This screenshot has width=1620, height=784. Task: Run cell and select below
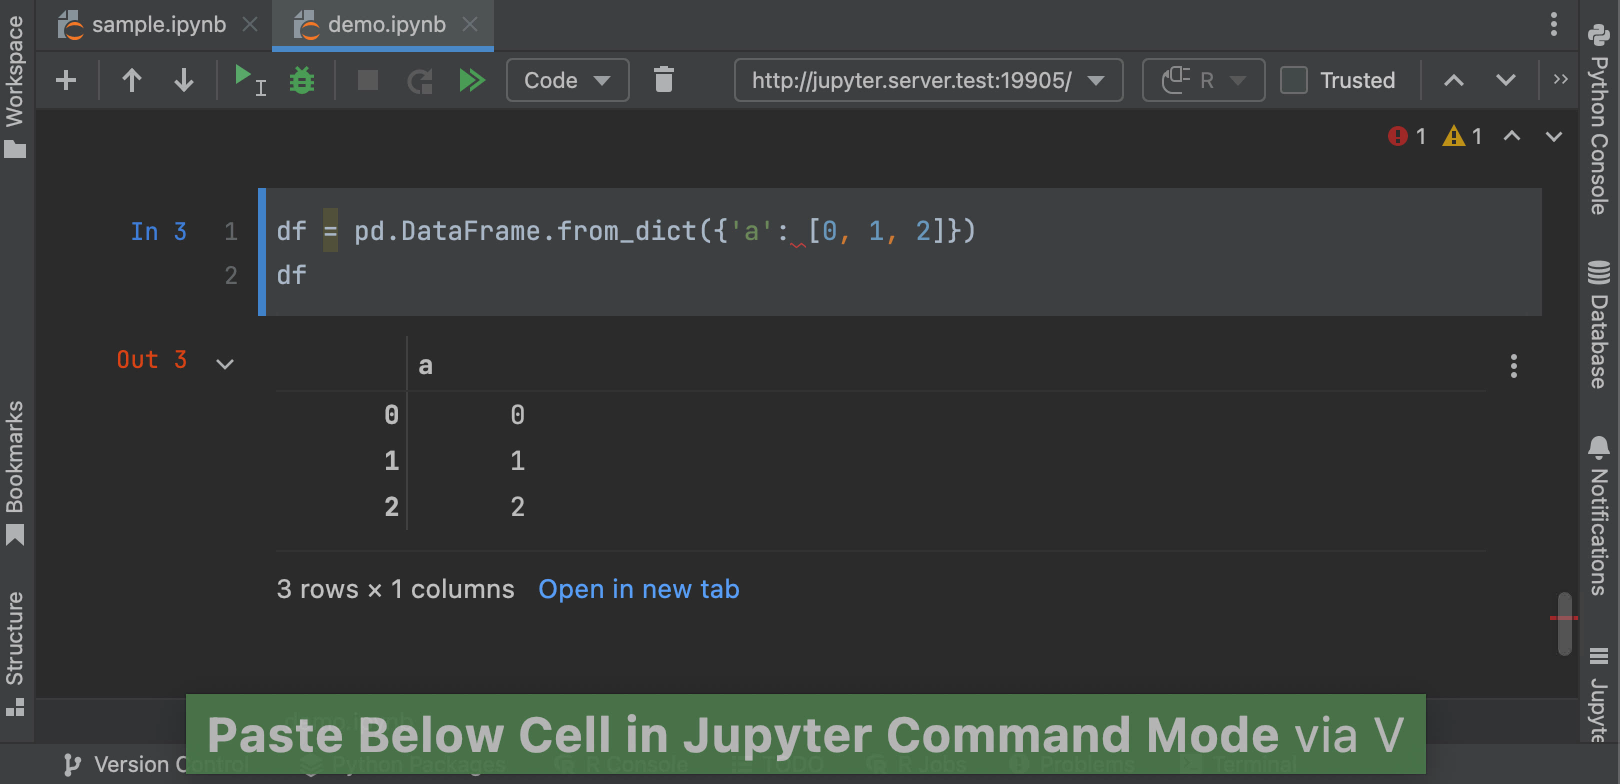coord(248,80)
